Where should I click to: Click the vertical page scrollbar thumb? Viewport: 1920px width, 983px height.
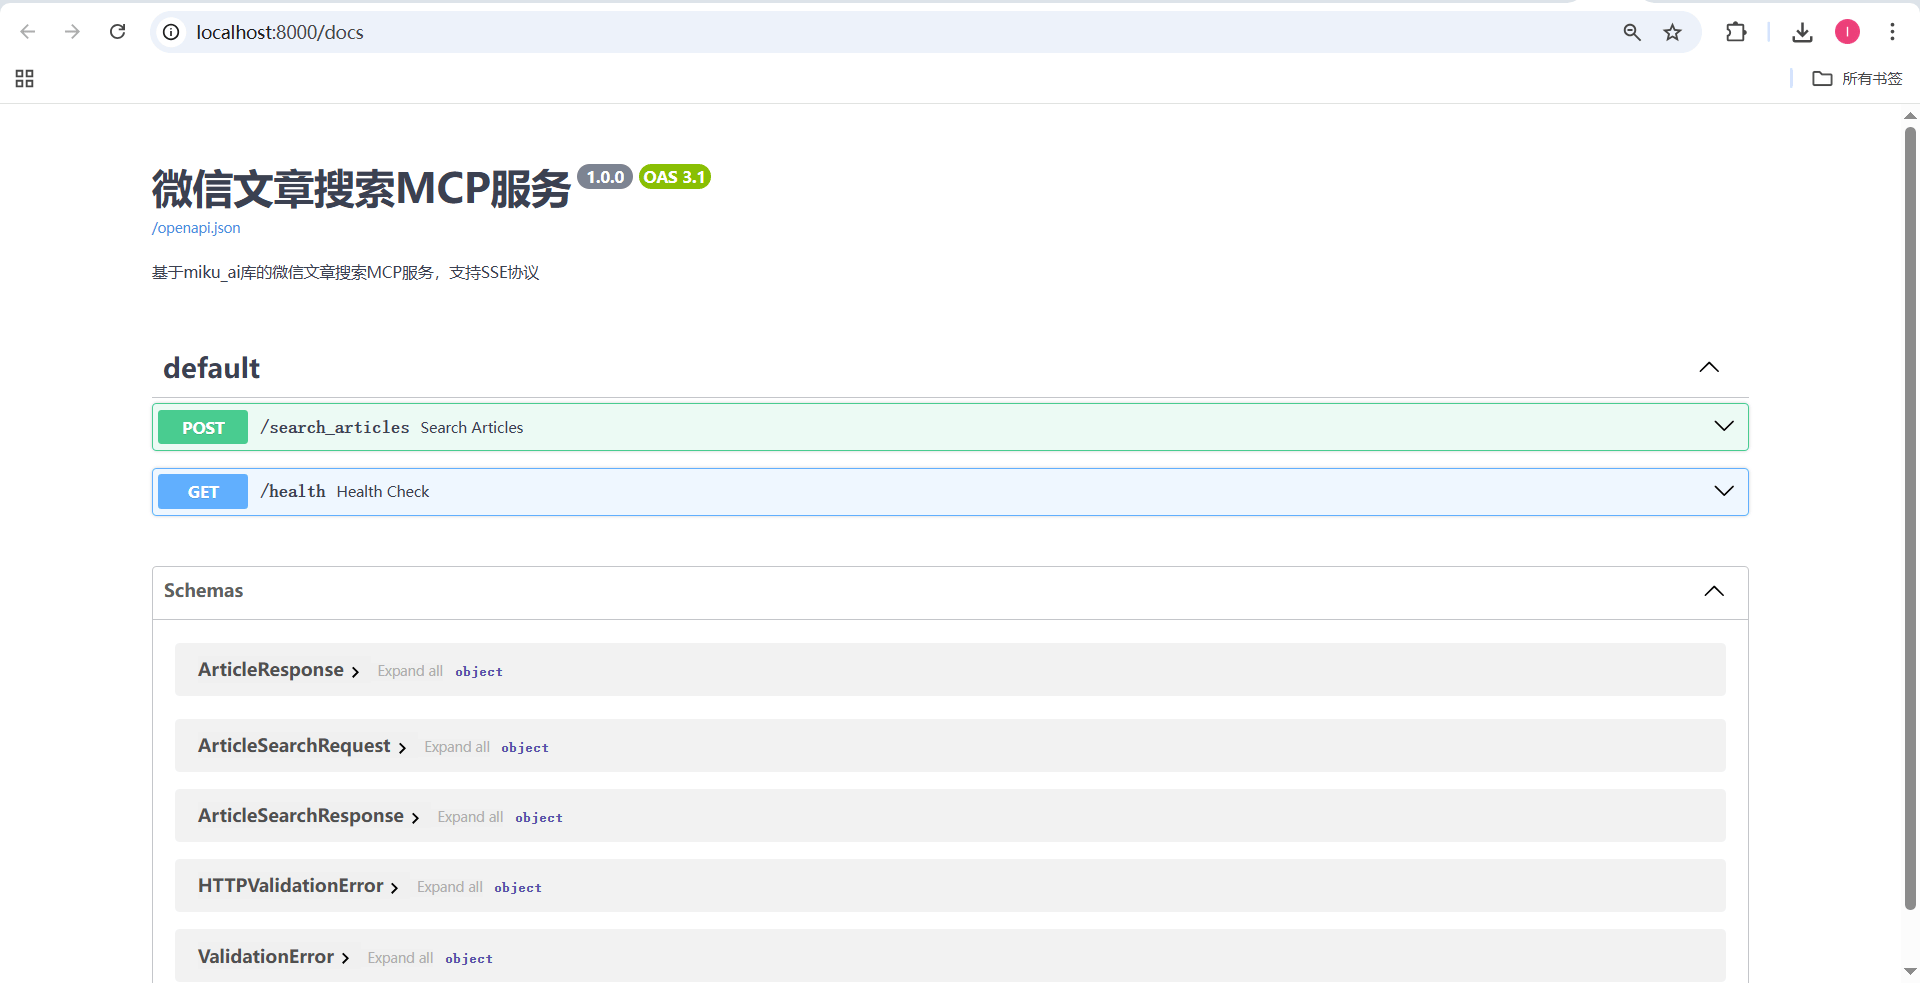tap(1910, 518)
